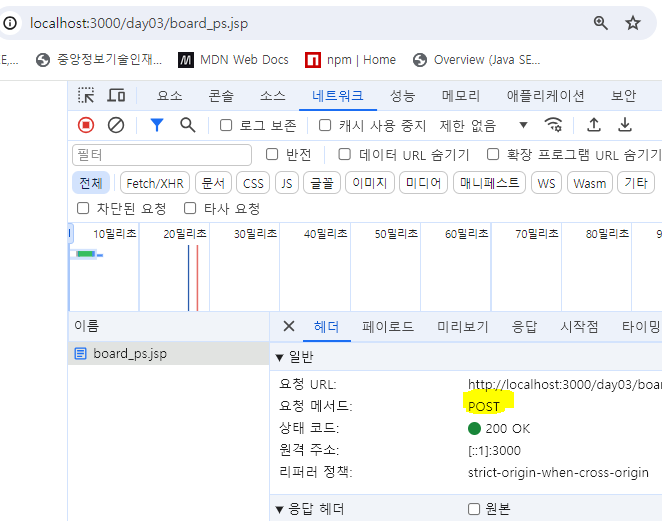The width and height of the screenshot is (662, 521).
Task: Filter by 글꼴 requests
Action: 322,183
